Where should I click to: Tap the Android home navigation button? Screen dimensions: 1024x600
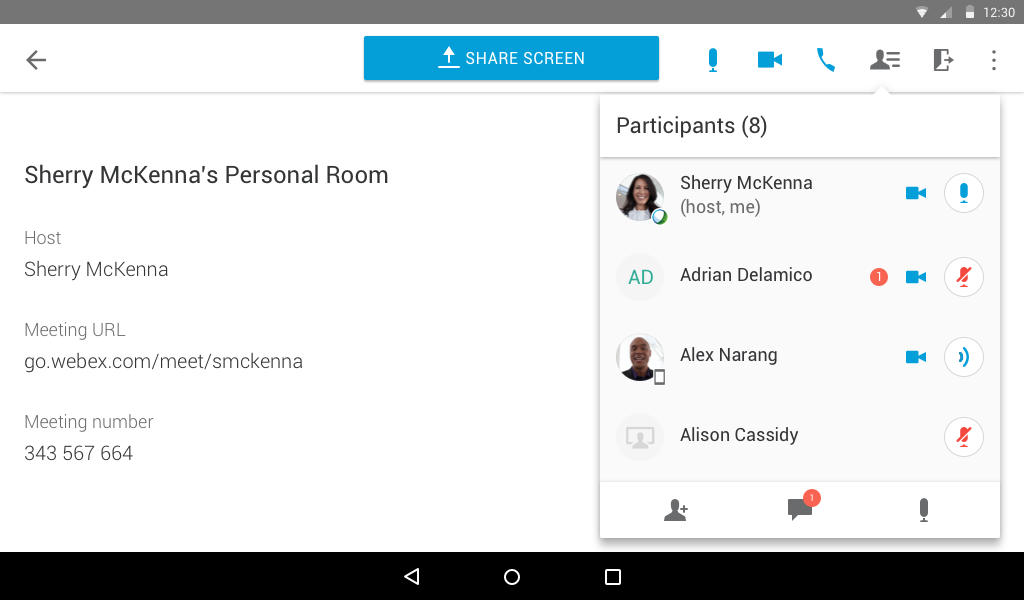(512, 576)
